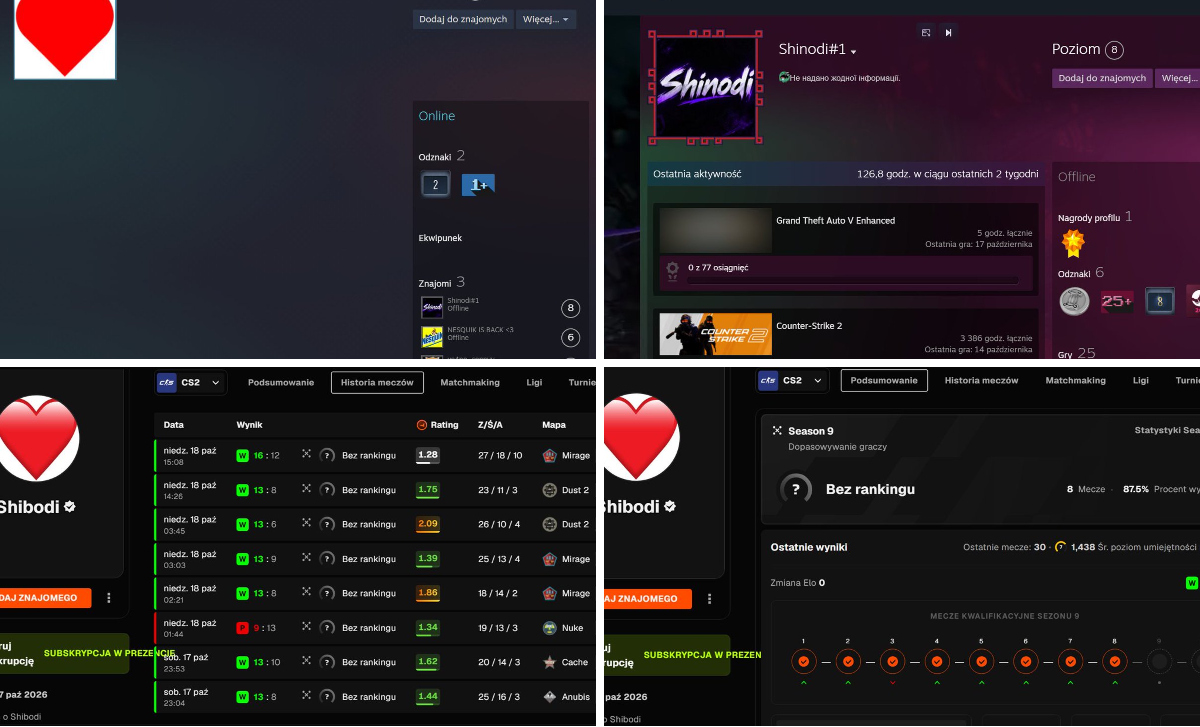Select qualification match 3 circle

click(892, 661)
